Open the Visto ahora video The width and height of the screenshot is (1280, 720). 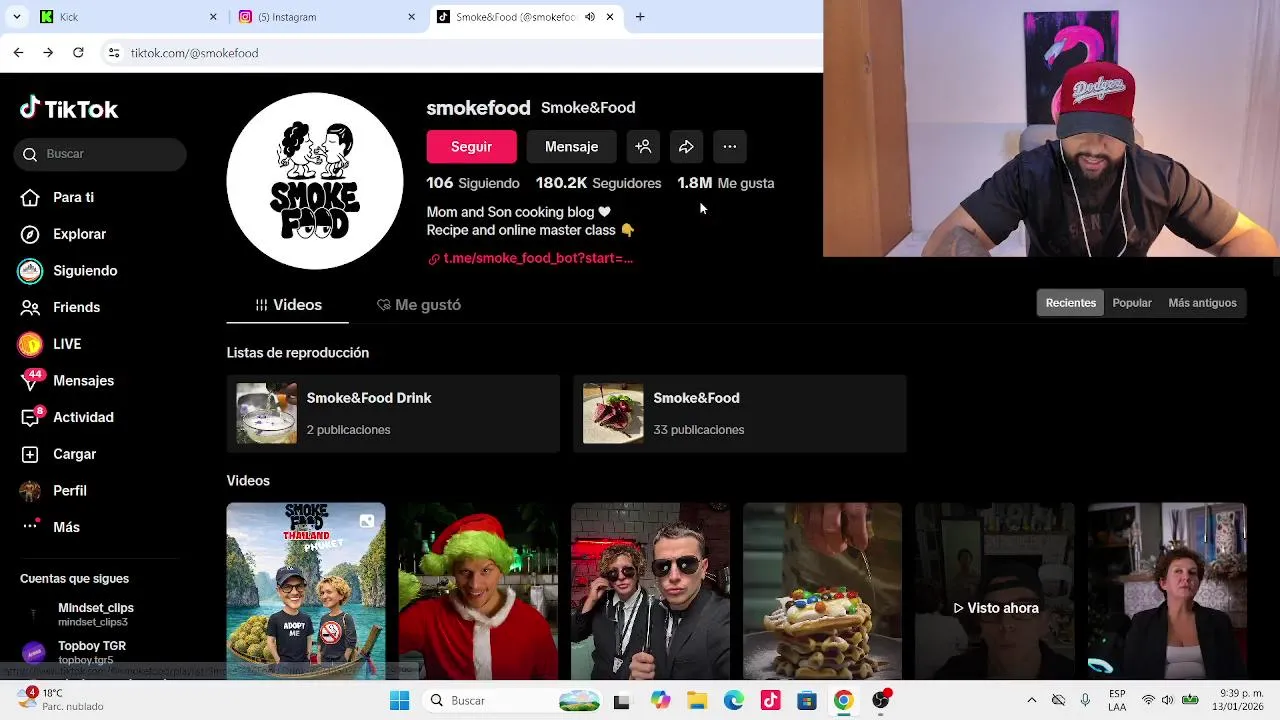[995, 591]
